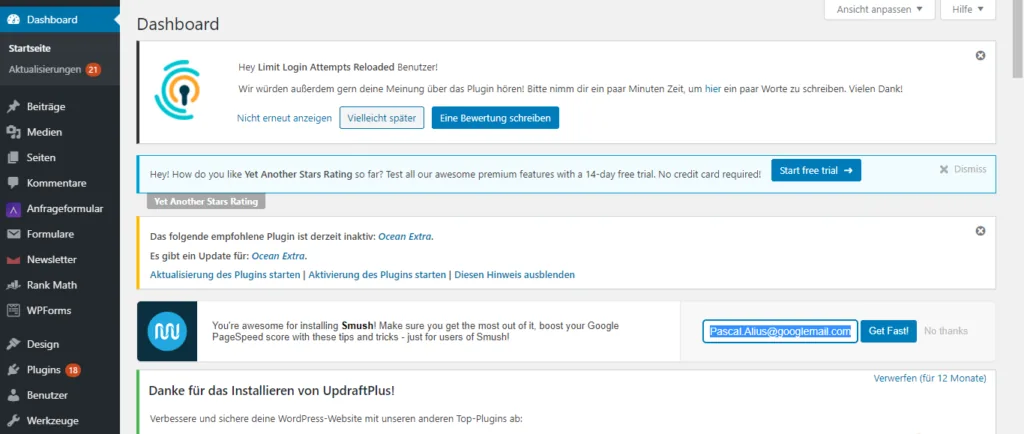
Task: Click the first Ocean Extra link (inaktiv)
Action: 405,236
